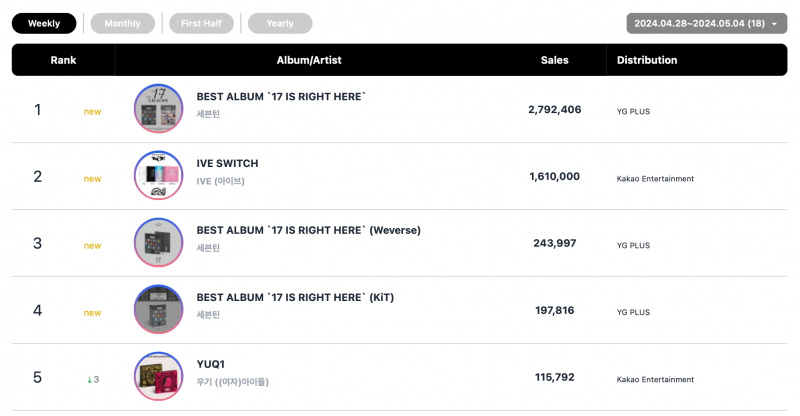Viewport: 800px width, 416px height.
Task: Open the `17 IS RIGHT HERE` (KiT) title
Action: click(x=295, y=297)
